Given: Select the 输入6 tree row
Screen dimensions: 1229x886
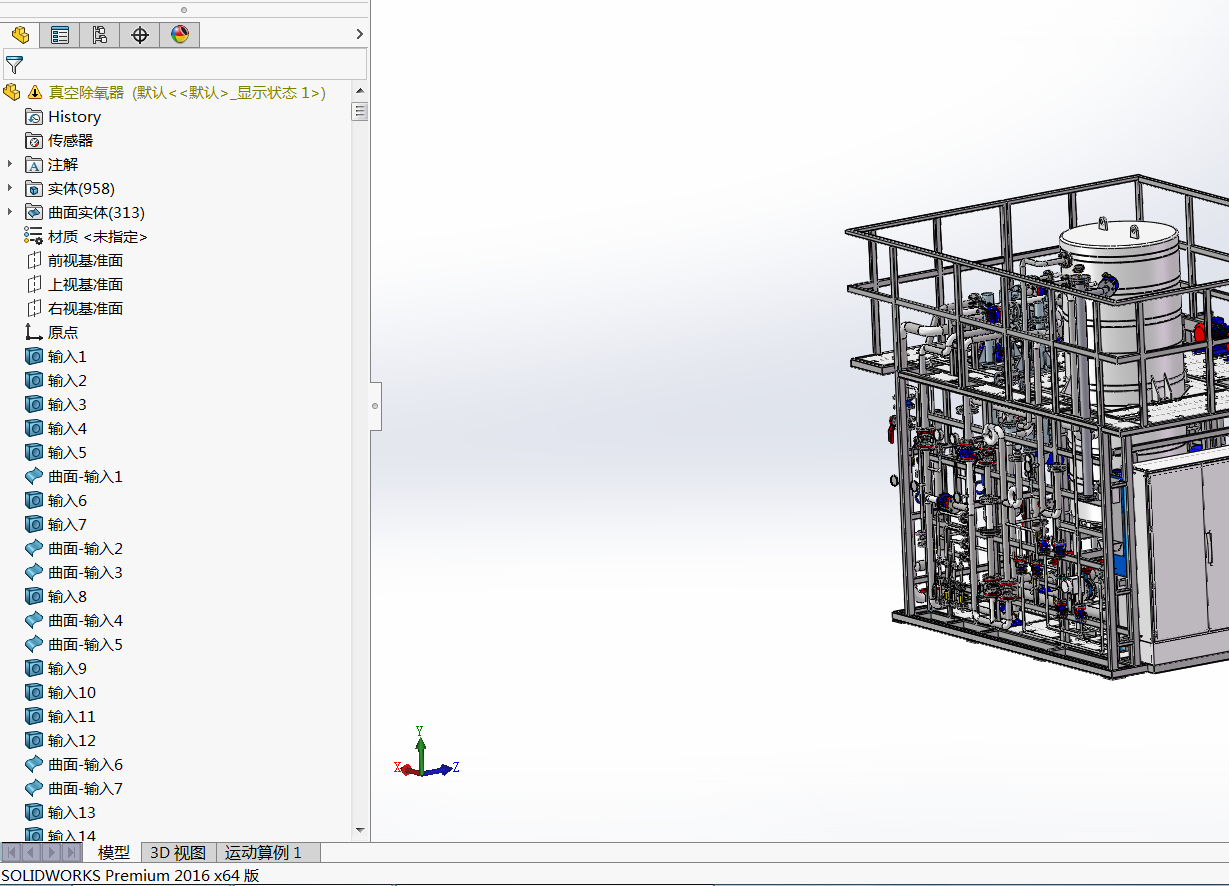Looking at the screenshot, I should tap(56, 501).
